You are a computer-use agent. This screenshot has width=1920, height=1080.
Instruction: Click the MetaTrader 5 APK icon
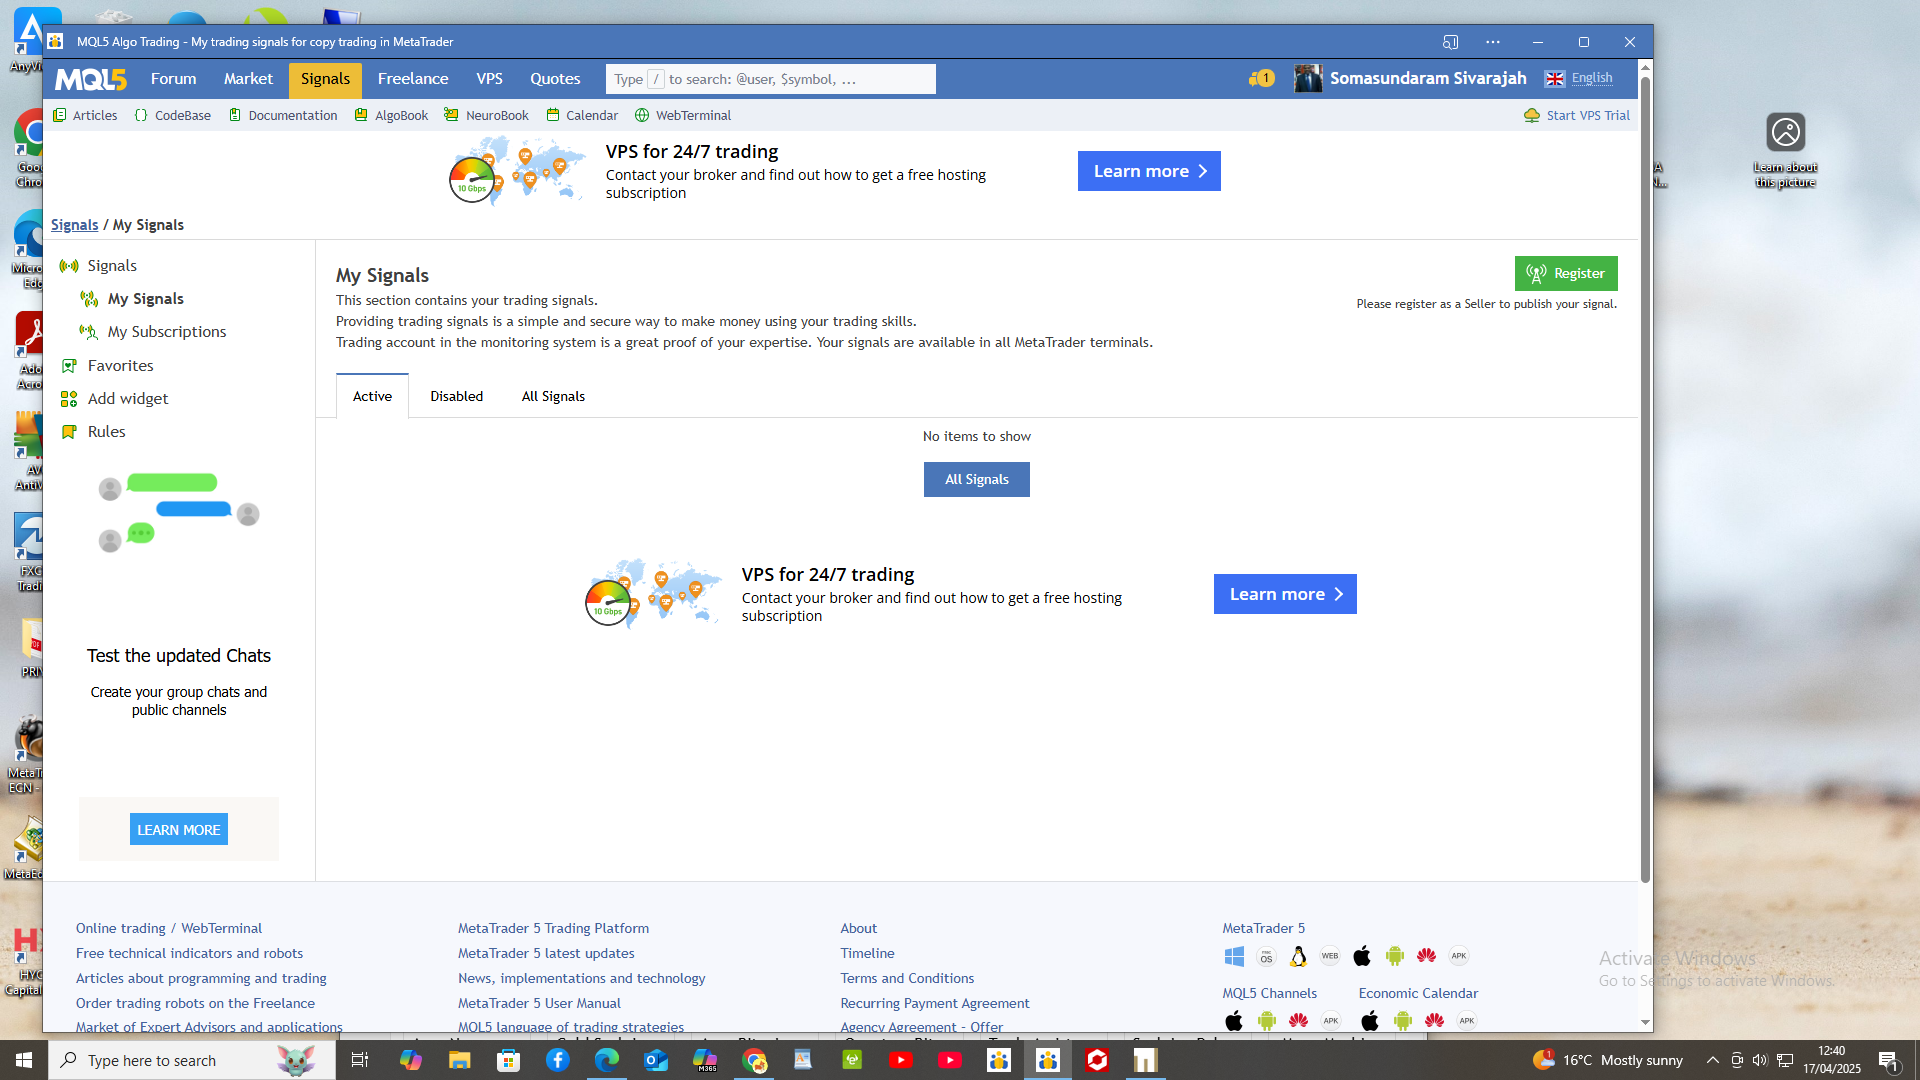pos(1459,956)
